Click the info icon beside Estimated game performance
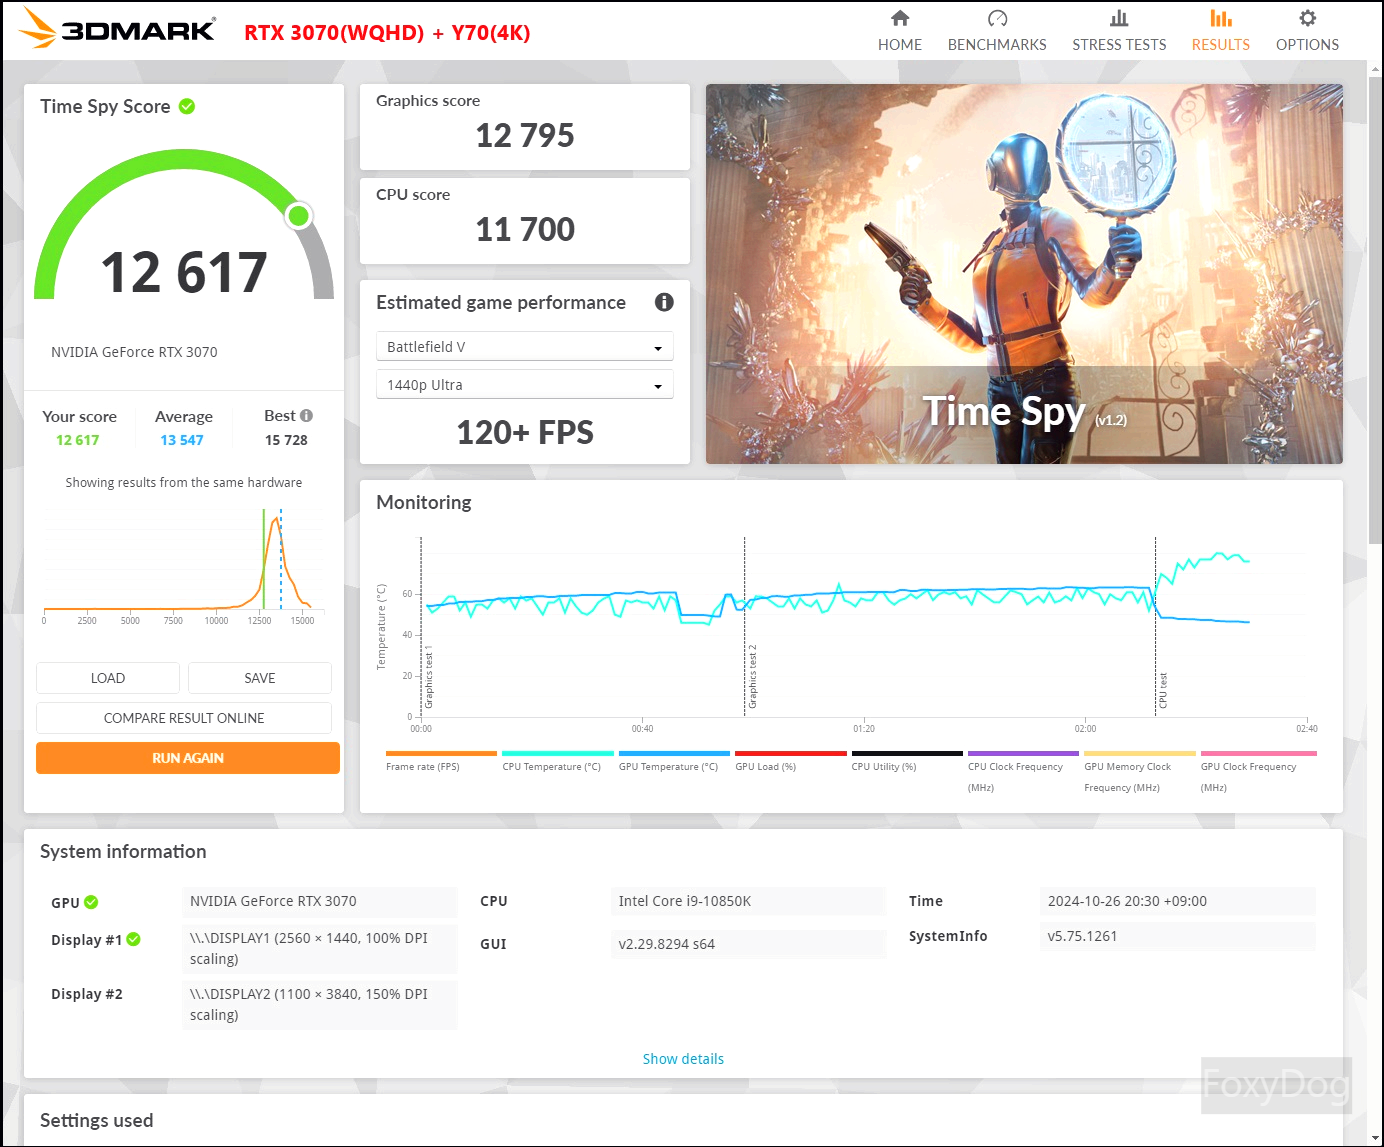This screenshot has width=1384, height=1147. point(664,302)
